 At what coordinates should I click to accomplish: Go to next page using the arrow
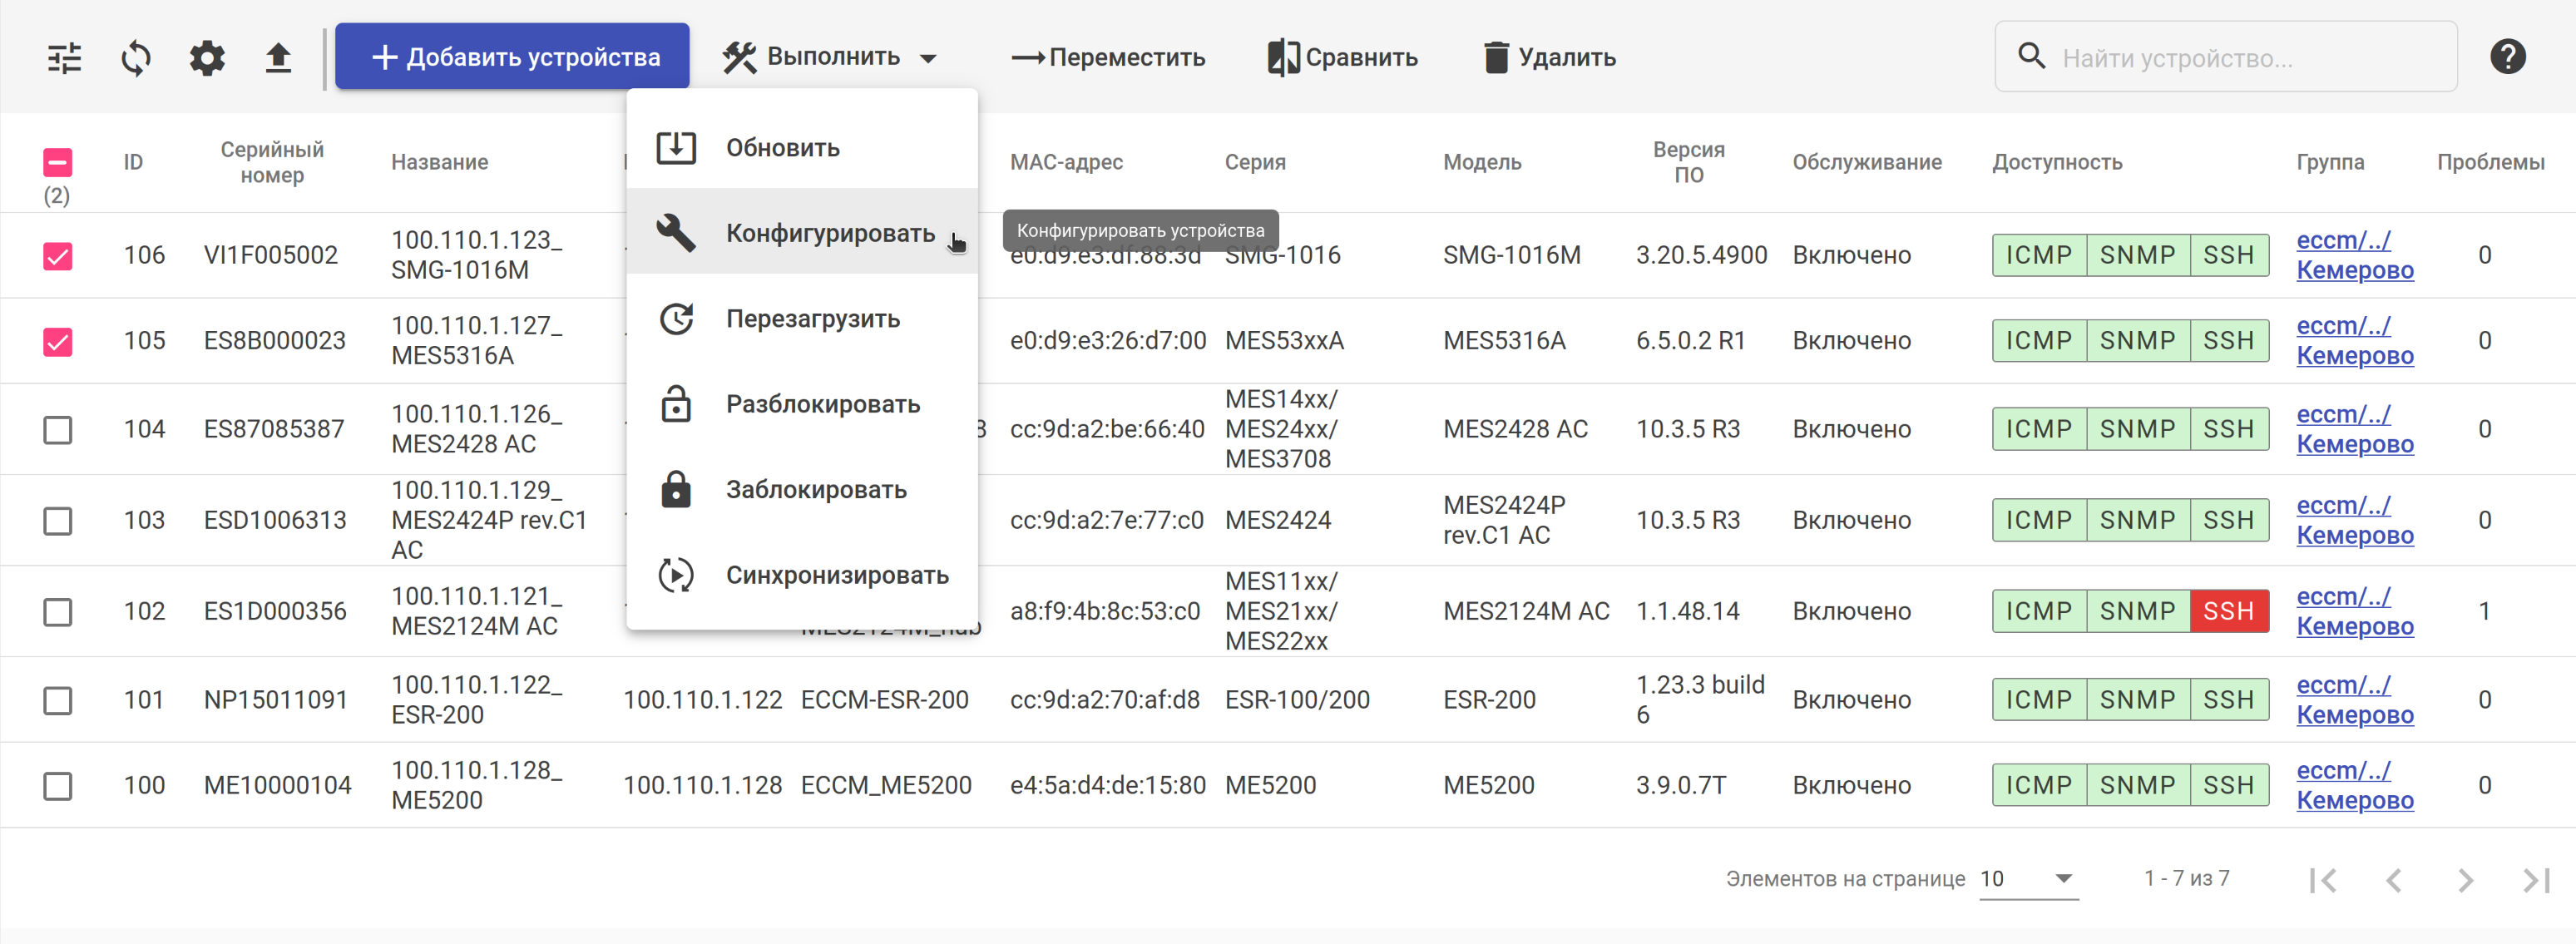coord(2465,880)
